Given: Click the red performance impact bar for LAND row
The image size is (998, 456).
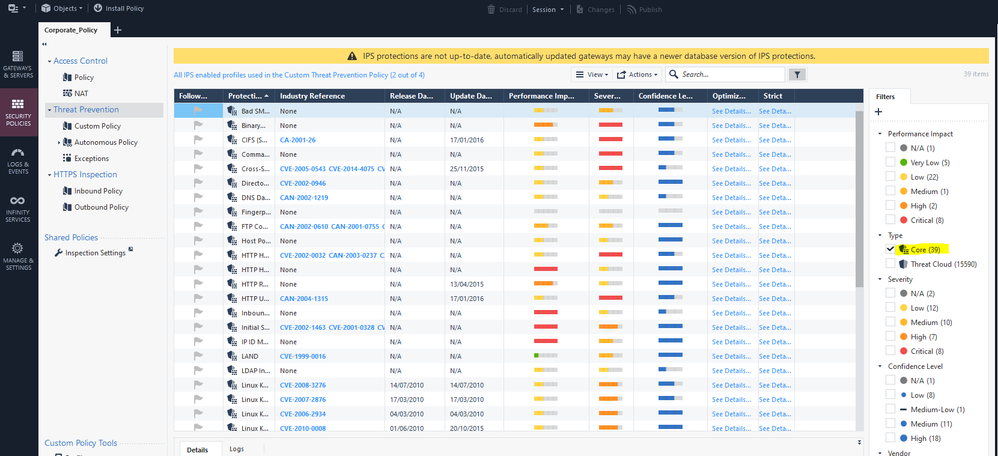Looking at the screenshot, I should (545, 355).
